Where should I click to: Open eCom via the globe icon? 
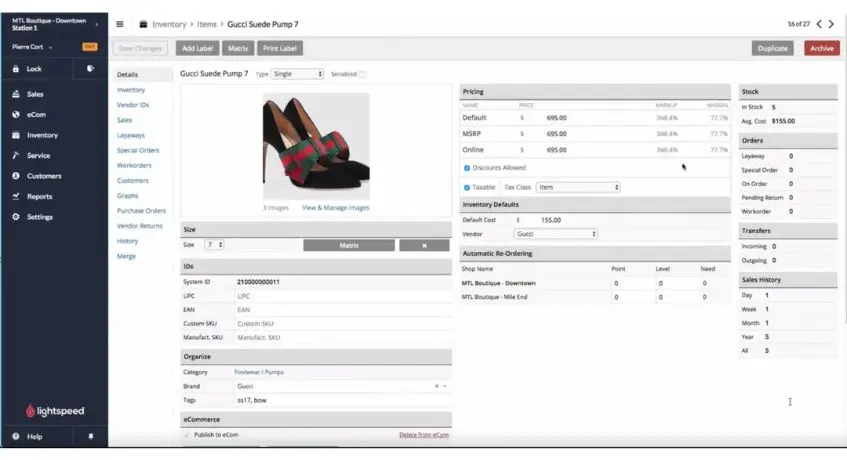16,115
